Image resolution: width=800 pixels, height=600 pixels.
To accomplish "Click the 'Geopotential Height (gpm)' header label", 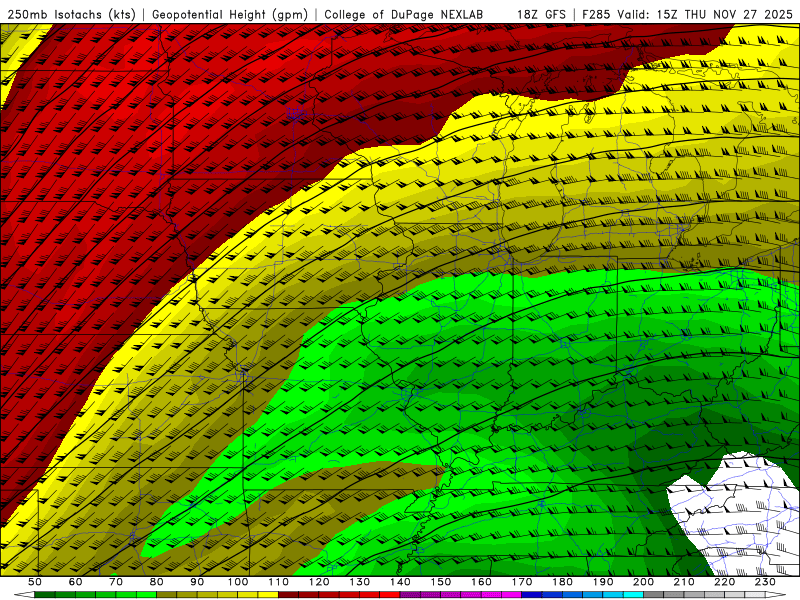I will [230, 15].
